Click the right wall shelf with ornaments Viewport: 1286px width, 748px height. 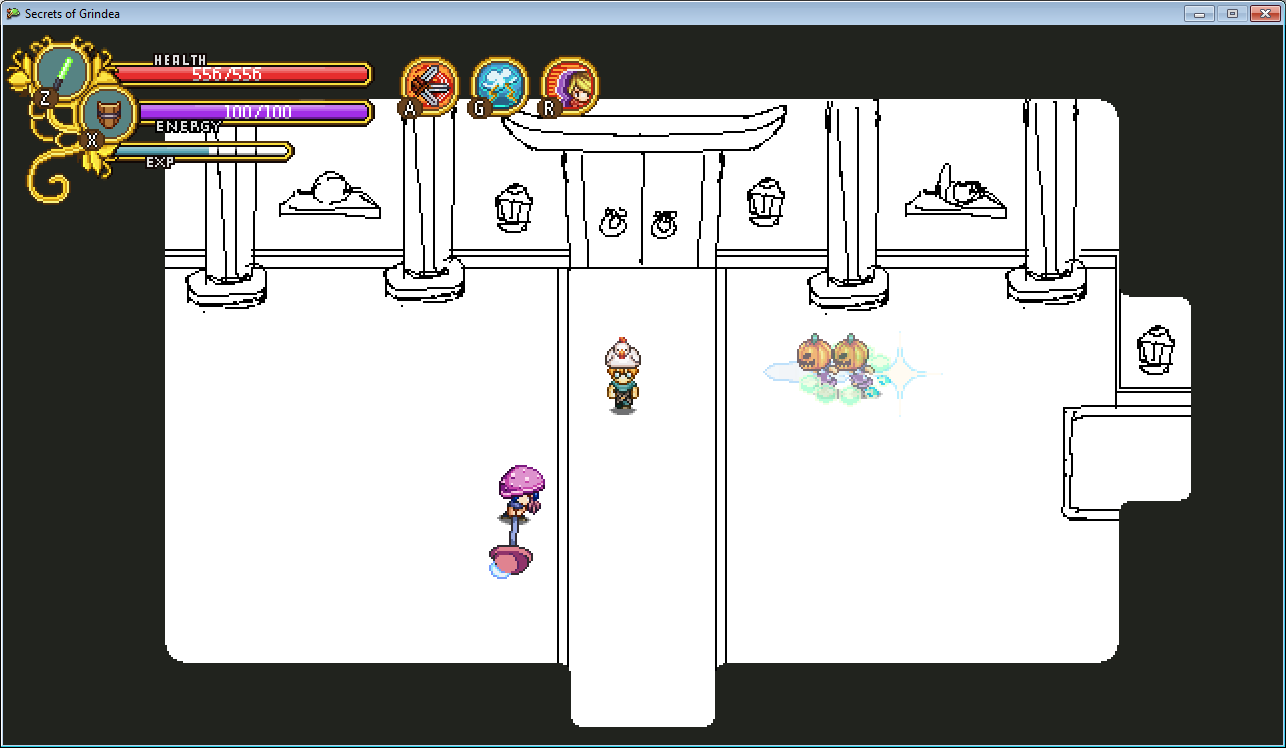(x=955, y=192)
